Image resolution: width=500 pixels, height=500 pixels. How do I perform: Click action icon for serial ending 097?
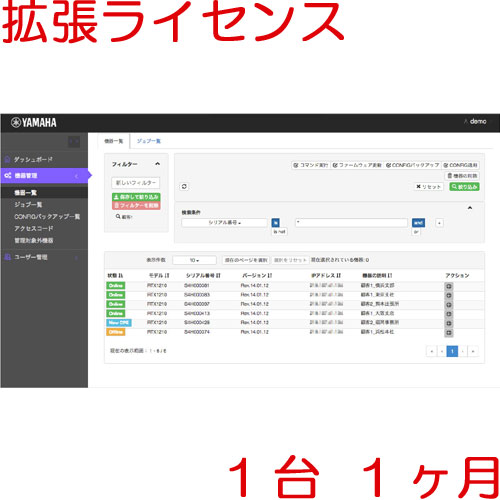pyautogui.click(x=449, y=305)
